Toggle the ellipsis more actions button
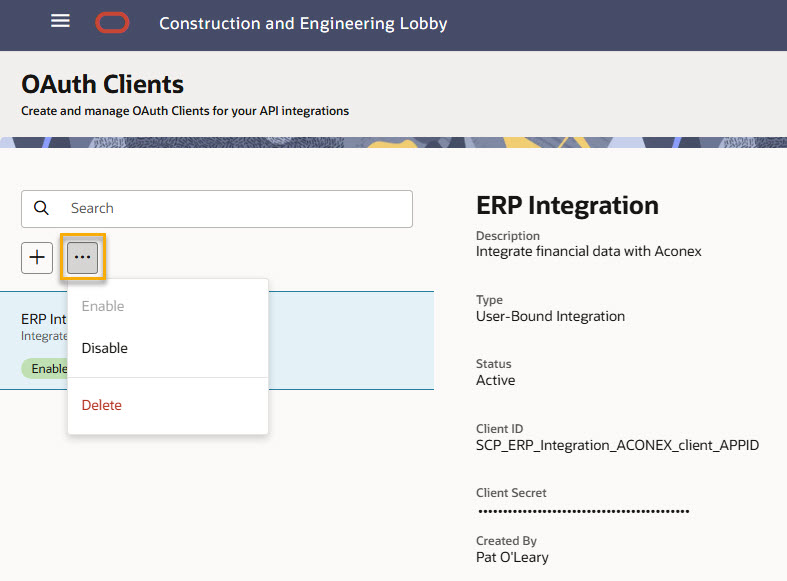 (83, 257)
